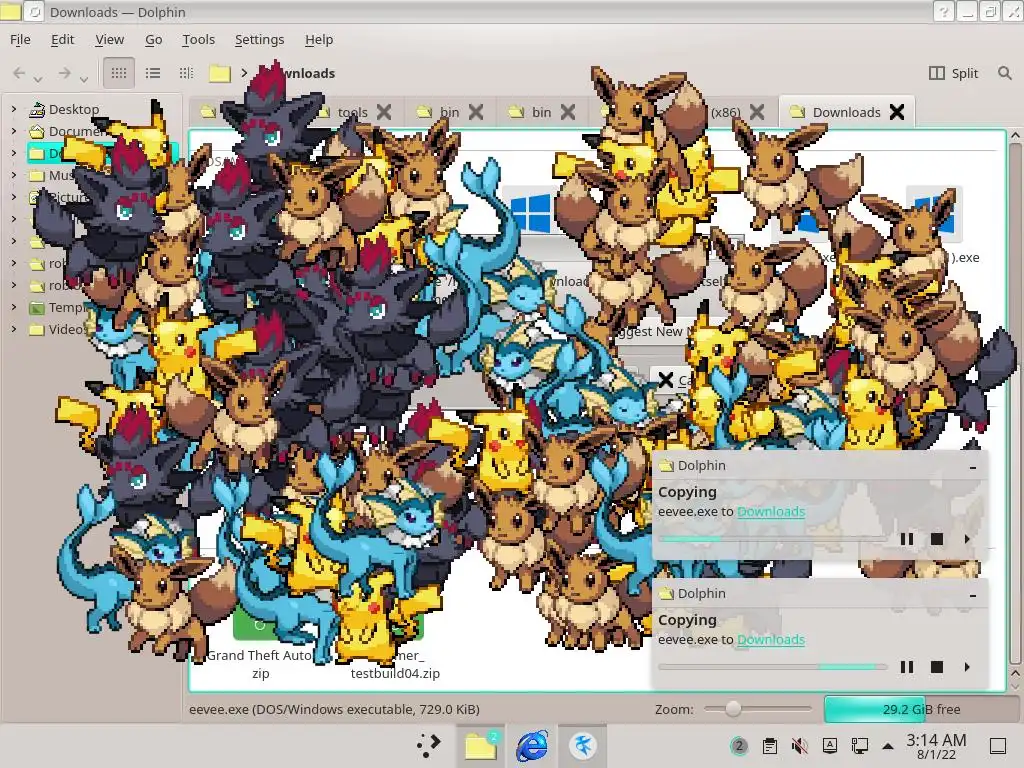Image resolution: width=1024 pixels, height=768 pixels.
Task: Select the Grand Theft Auto zip file
Action: coord(261,664)
